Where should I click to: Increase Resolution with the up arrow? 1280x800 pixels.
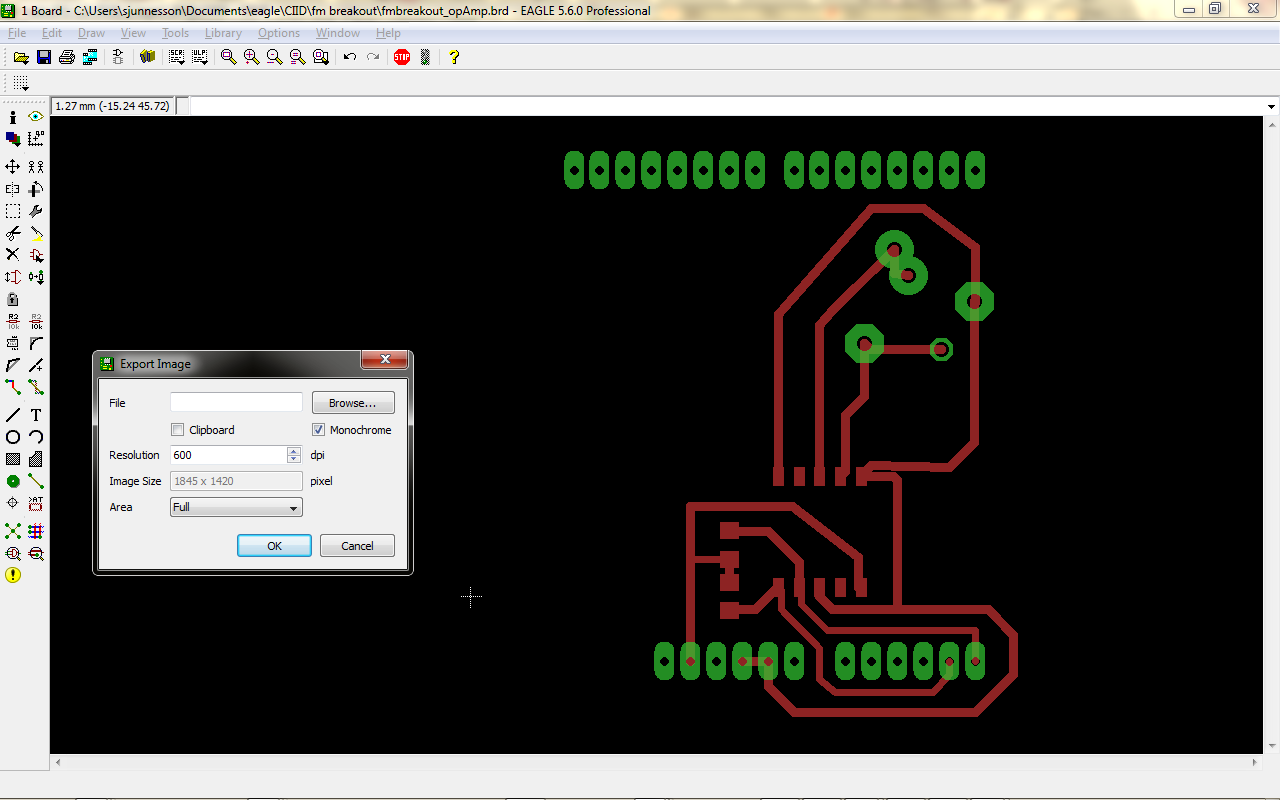click(293, 451)
